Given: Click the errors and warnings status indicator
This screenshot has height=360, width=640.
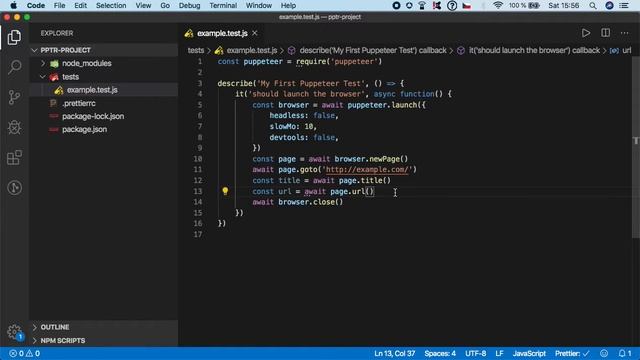Looking at the screenshot, I should (x=24, y=353).
